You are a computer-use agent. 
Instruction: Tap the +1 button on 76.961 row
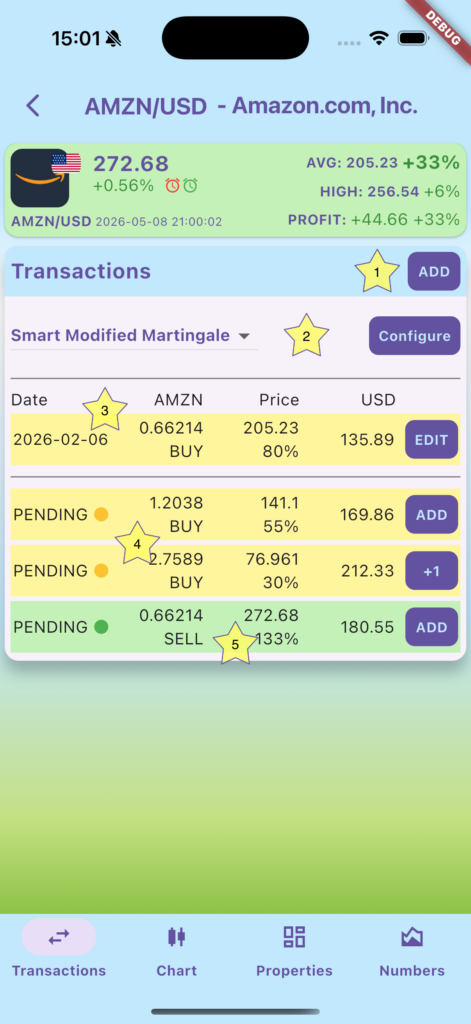432,571
